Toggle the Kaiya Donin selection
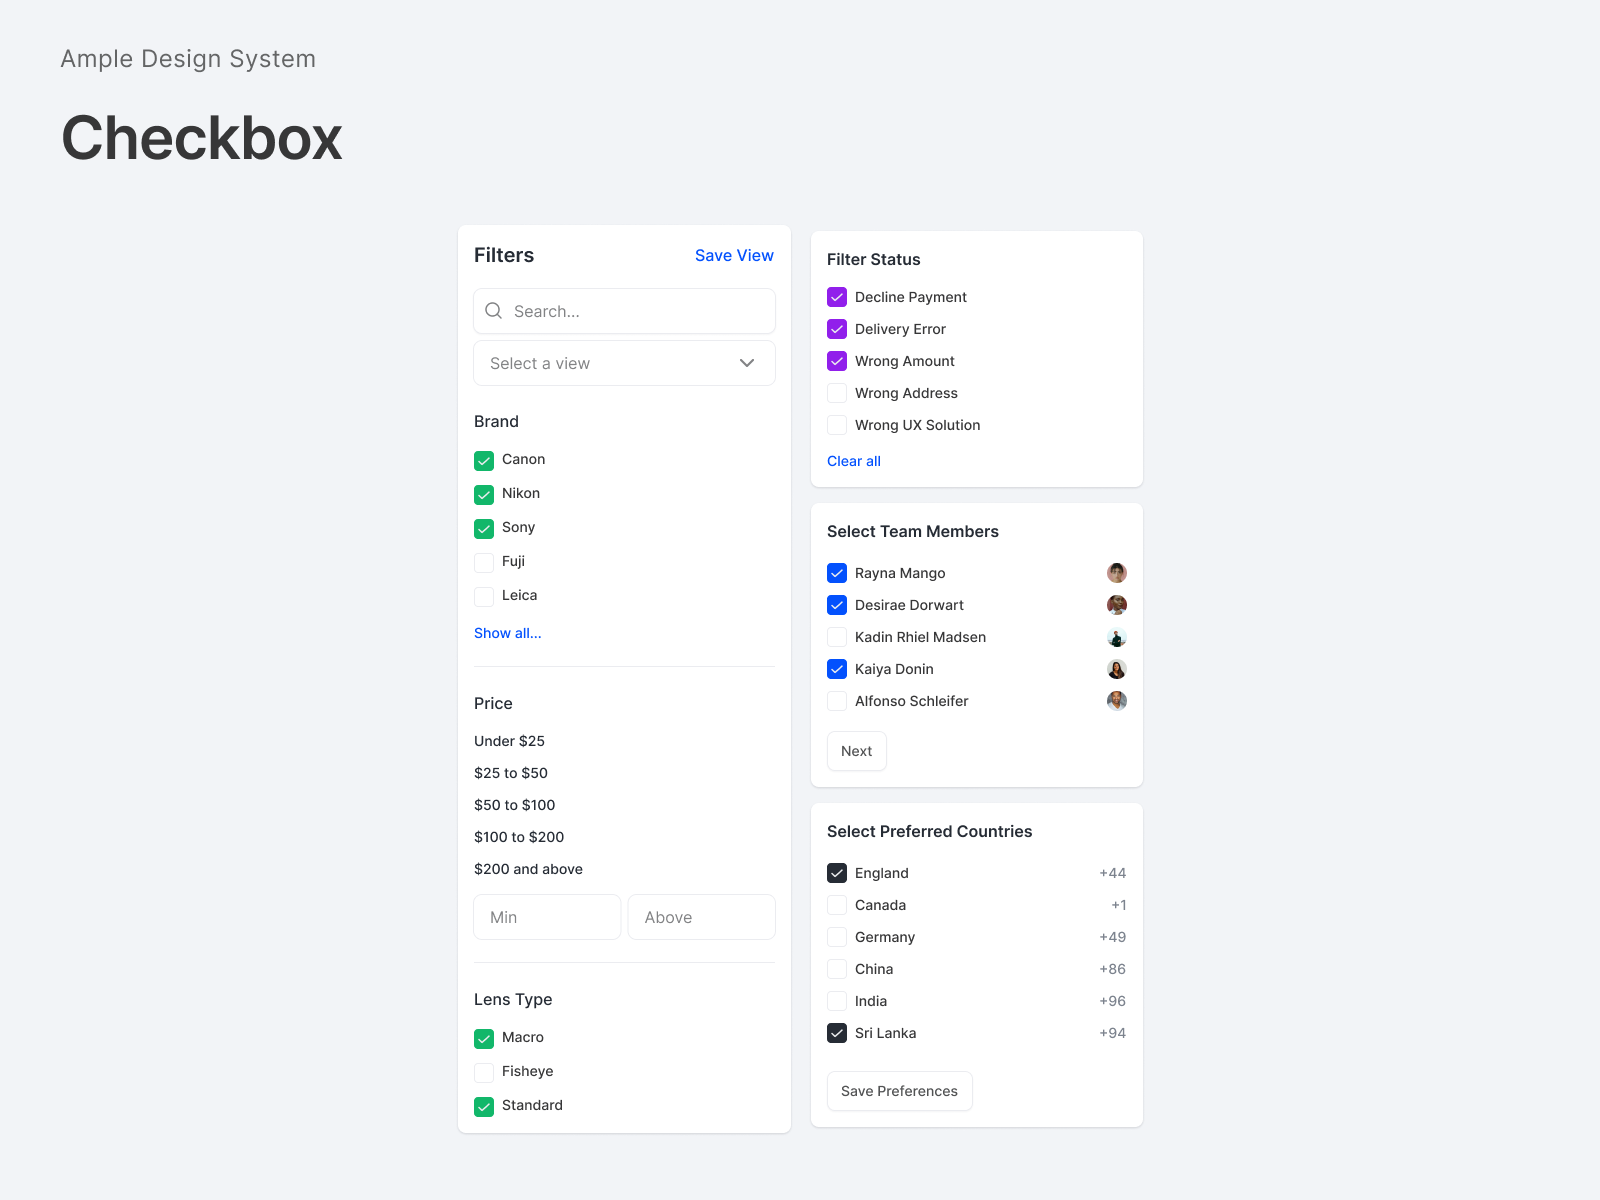 [837, 669]
